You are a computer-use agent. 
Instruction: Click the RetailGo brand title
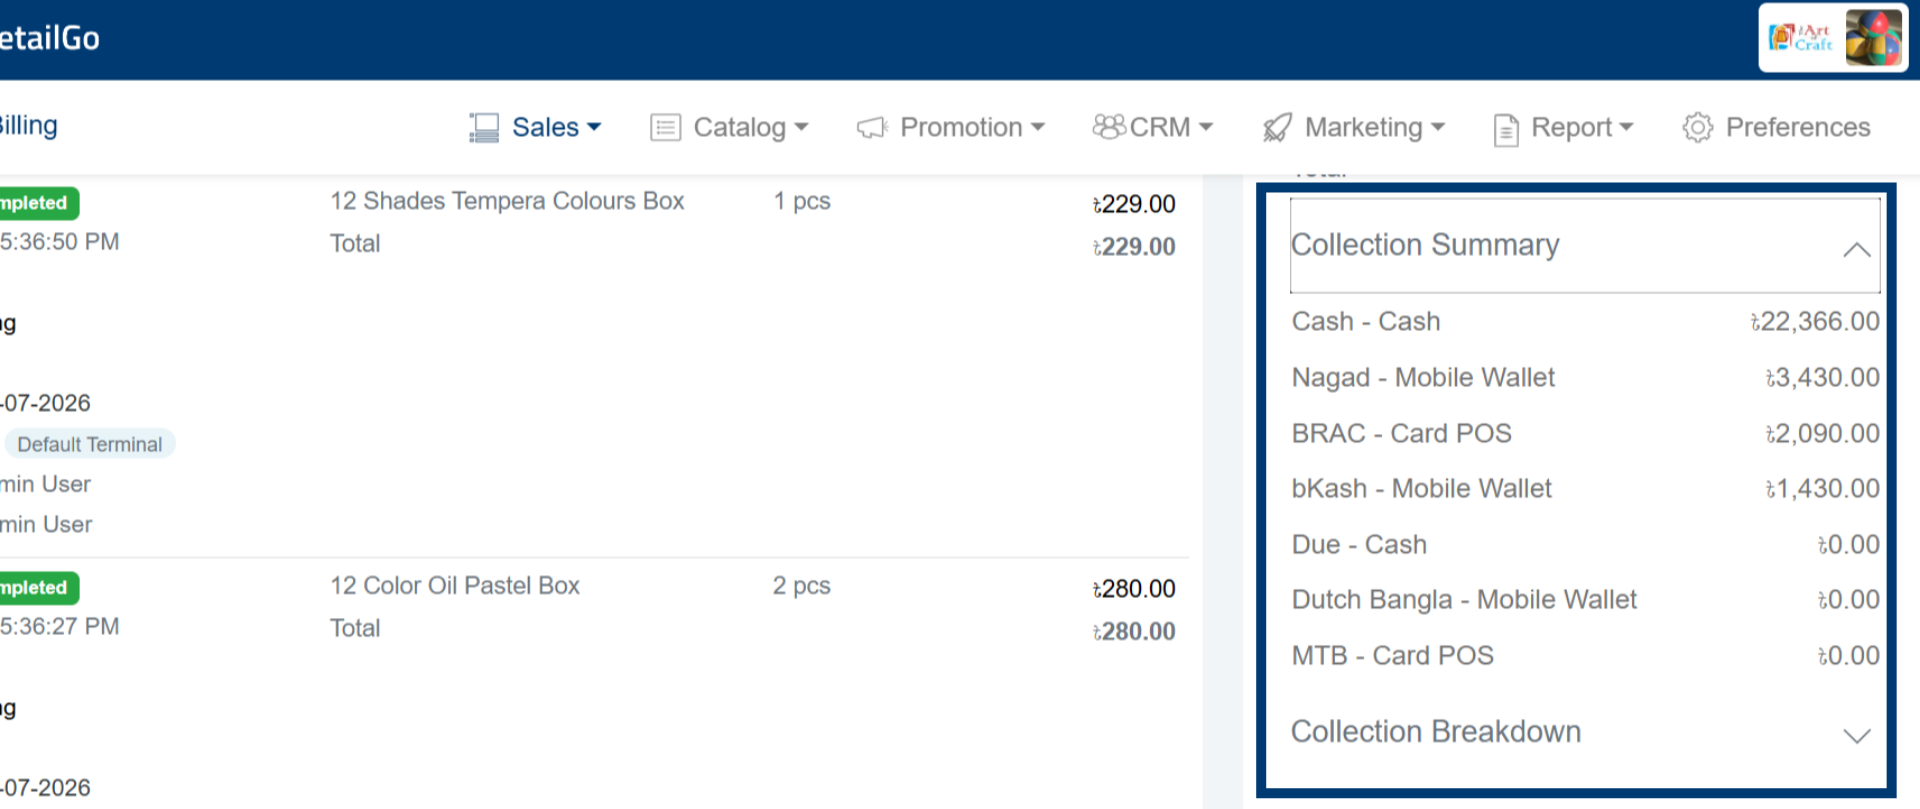[49, 38]
